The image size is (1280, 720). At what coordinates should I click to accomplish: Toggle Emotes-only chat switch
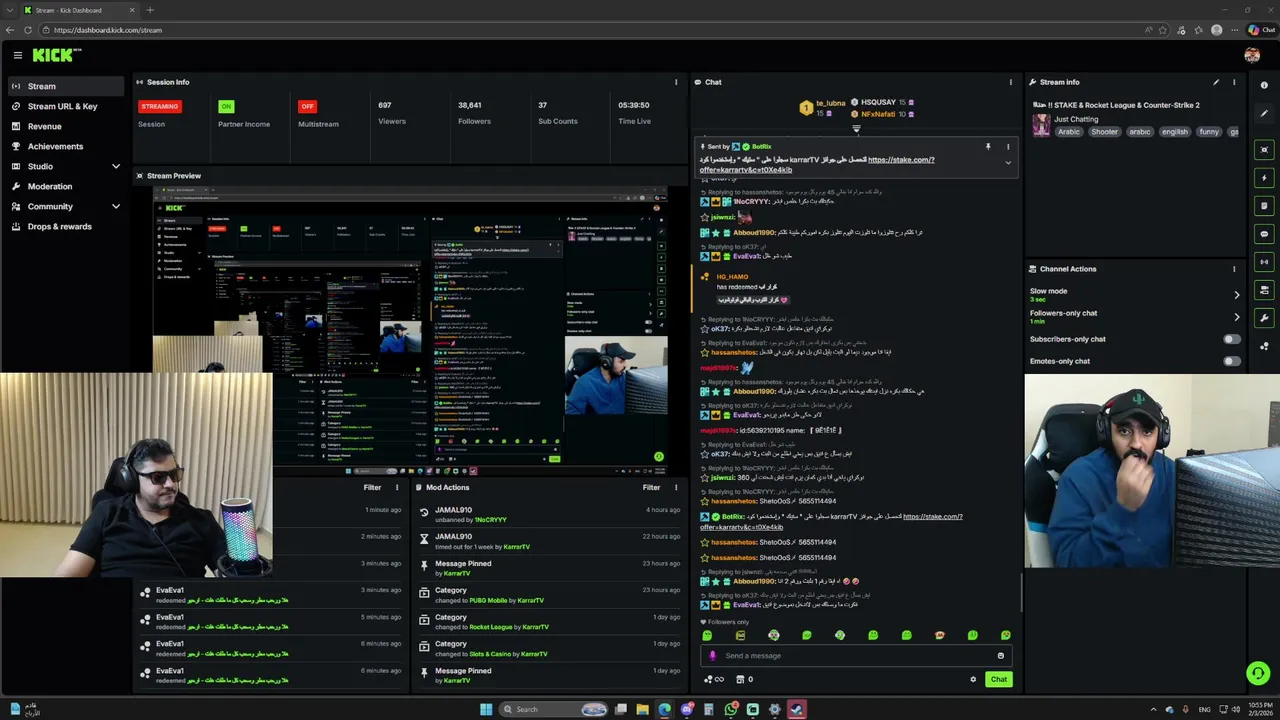click(x=1232, y=361)
